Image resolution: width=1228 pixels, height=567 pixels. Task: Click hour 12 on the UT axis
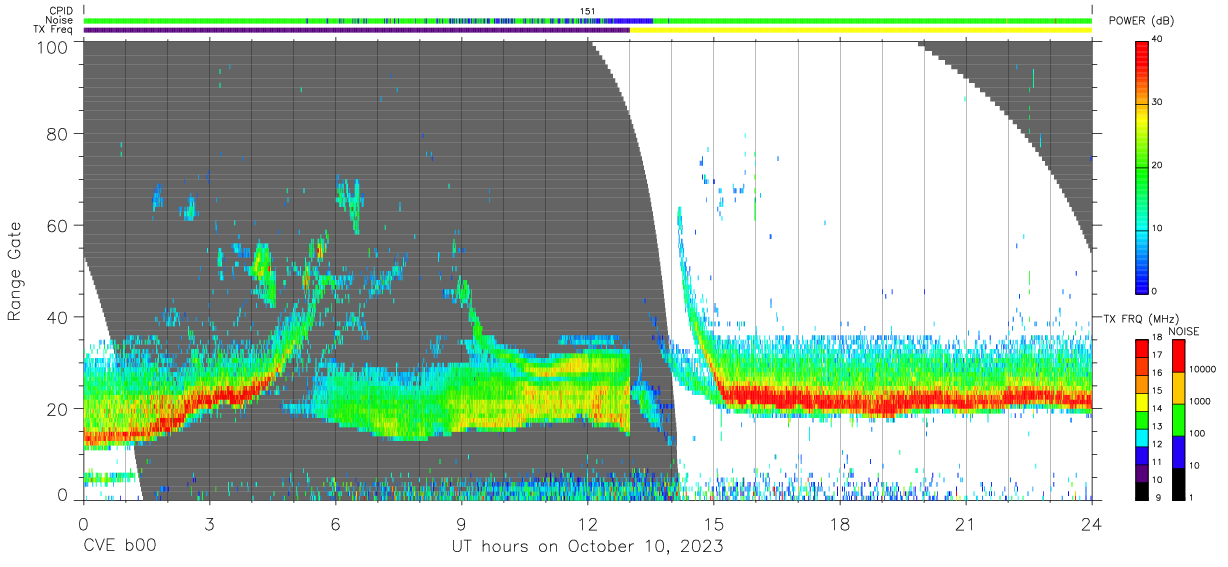588,524
